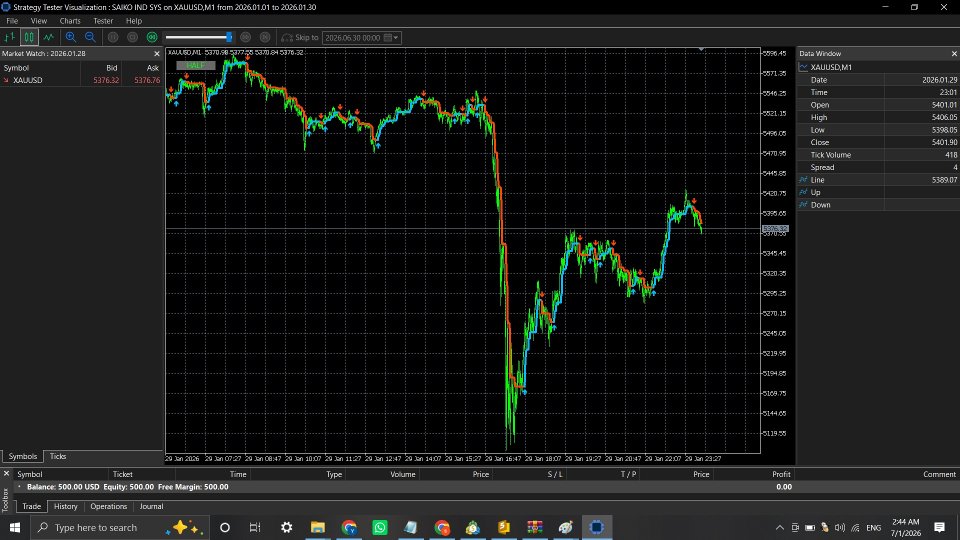Click the Tick Volume row value 418
This screenshot has width=960, height=540.
click(951, 155)
